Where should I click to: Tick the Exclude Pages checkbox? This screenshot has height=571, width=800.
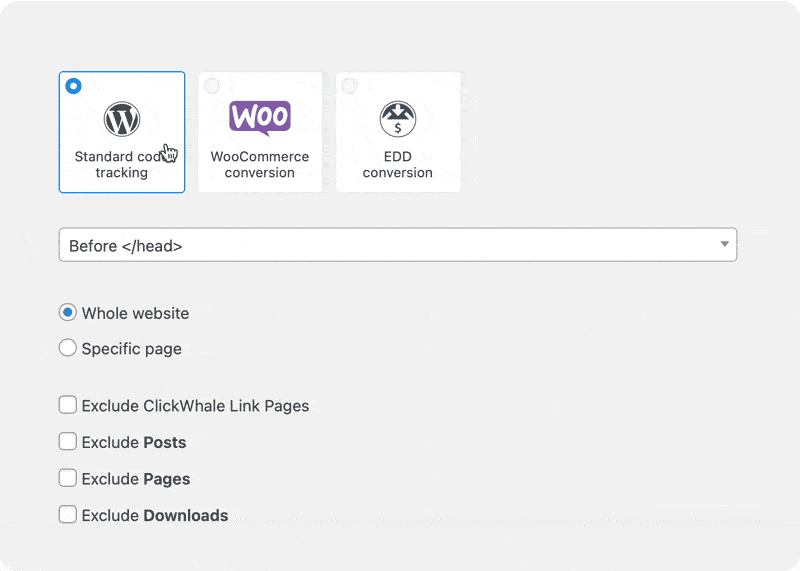coord(67,478)
